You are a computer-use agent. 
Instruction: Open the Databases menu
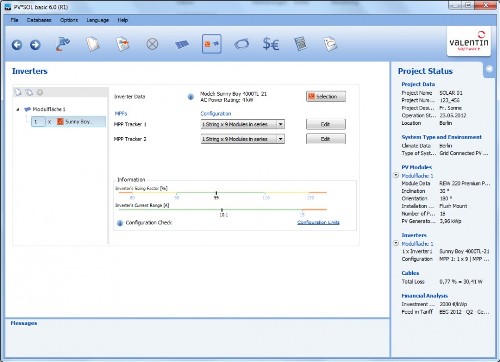[39, 20]
